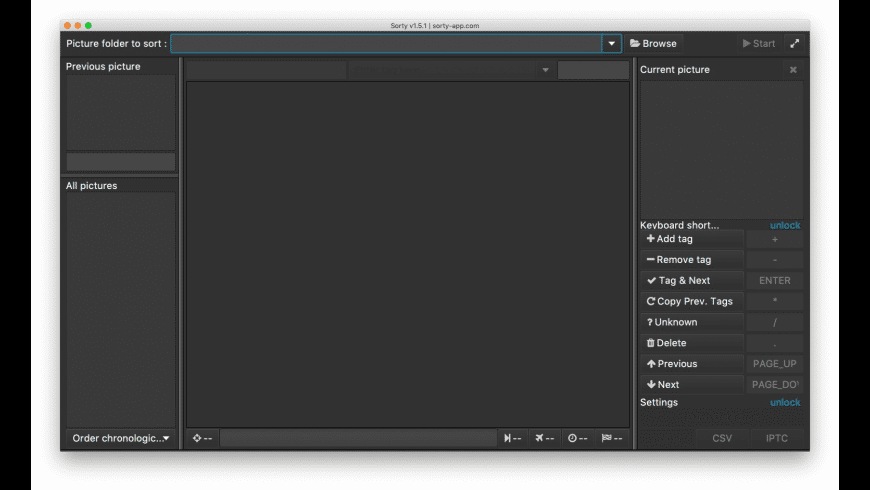Click the Current picture preview area
The width and height of the screenshot is (870, 490).
click(721, 150)
